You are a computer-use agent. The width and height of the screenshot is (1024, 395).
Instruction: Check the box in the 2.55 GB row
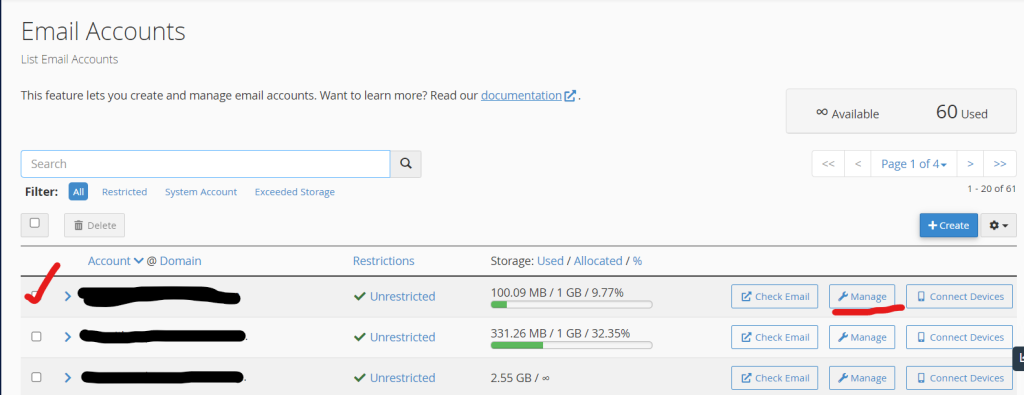pos(37,377)
